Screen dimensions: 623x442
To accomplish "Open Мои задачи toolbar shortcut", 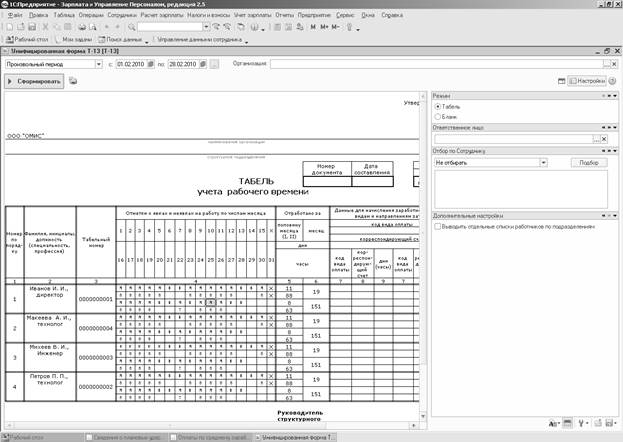I will click(73, 39).
